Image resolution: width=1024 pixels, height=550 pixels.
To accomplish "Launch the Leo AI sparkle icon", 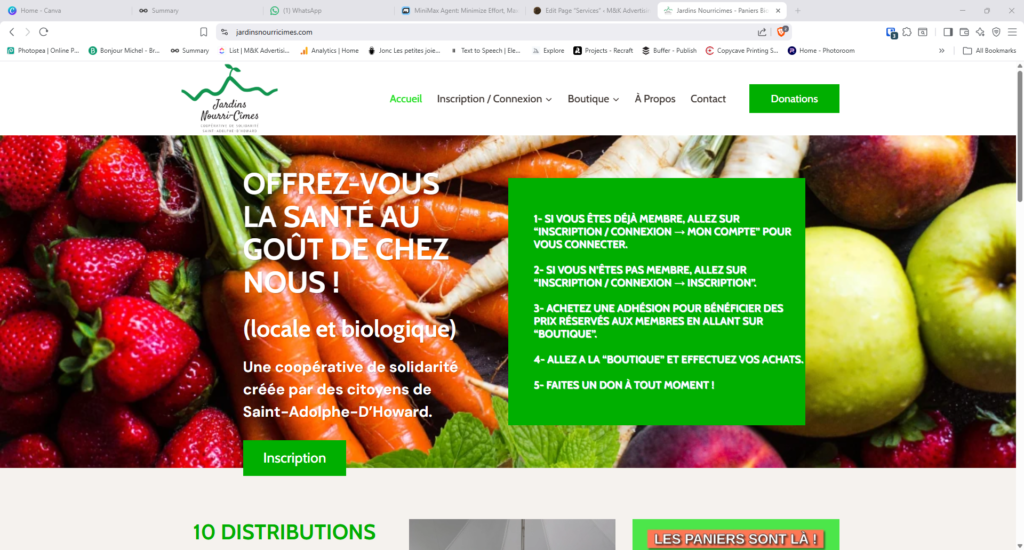I will (x=980, y=32).
